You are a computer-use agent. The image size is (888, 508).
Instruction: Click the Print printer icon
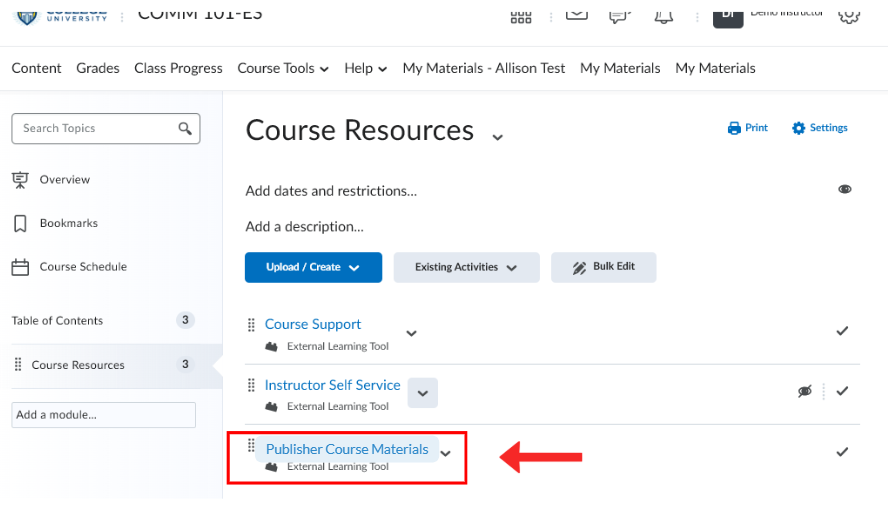pos(734,128)
